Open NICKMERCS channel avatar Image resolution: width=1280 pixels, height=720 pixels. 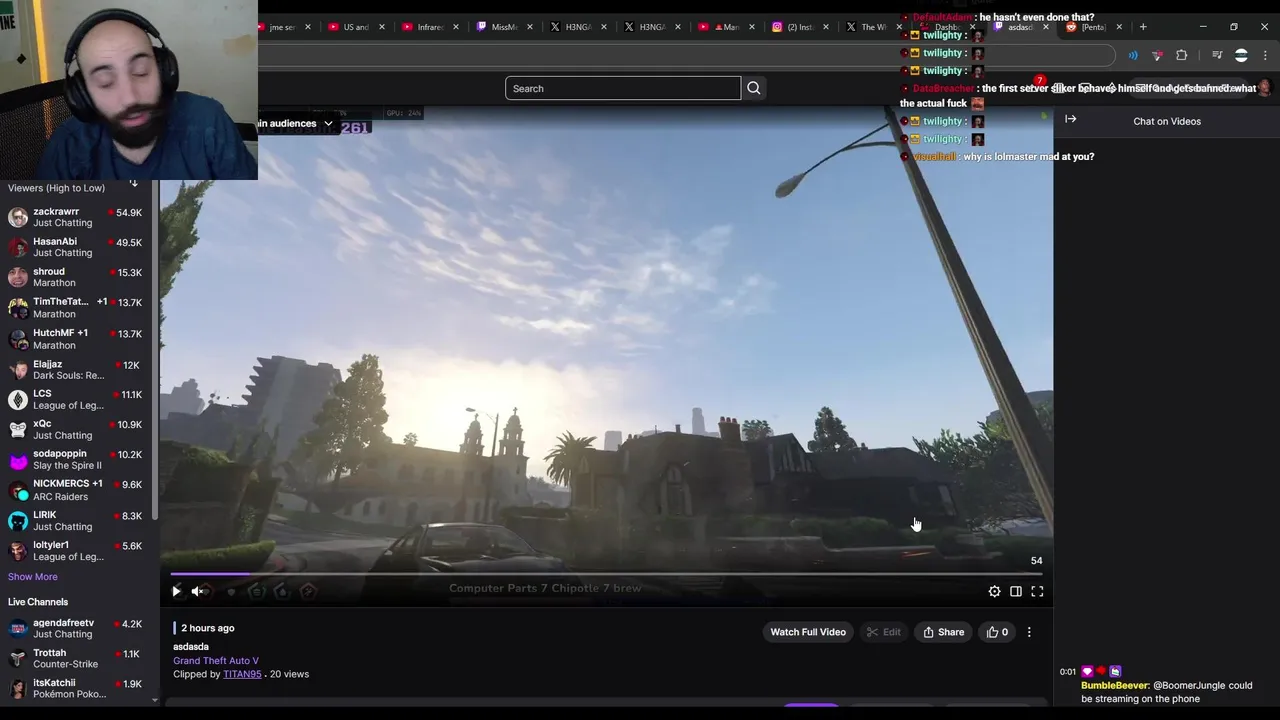coord(18,490)
